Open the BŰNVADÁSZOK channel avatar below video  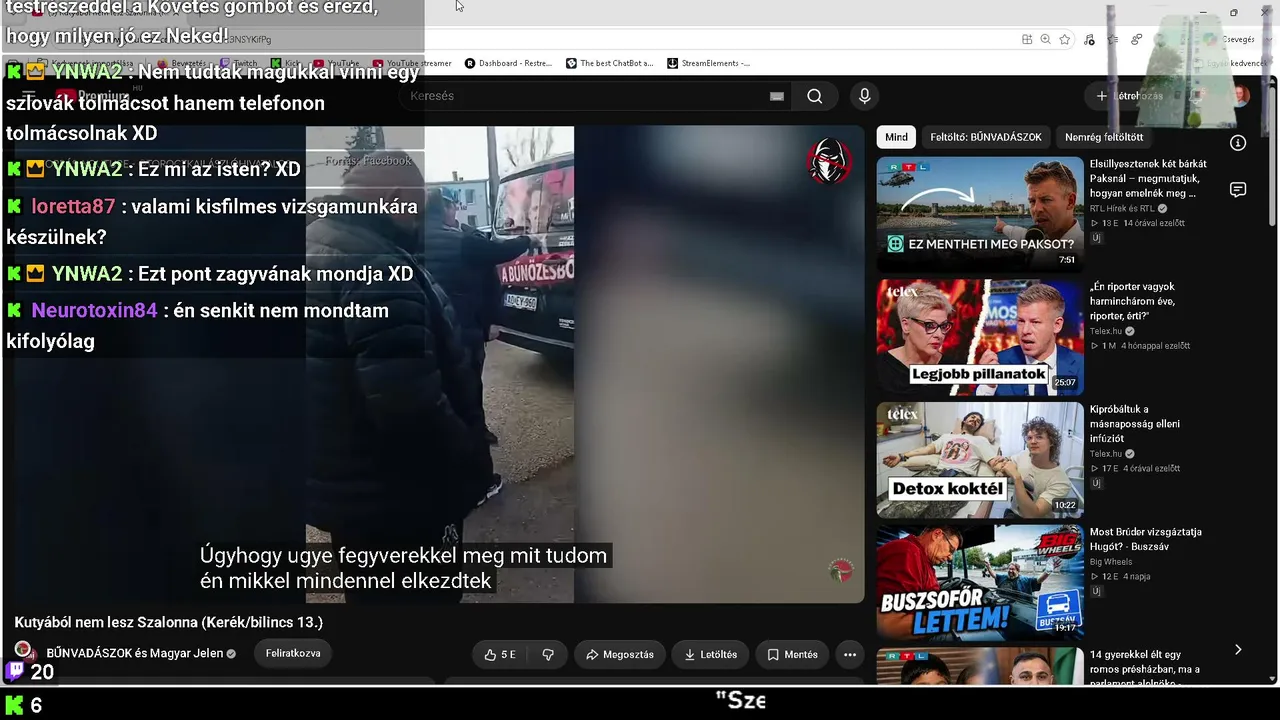(x=24, y=653)
